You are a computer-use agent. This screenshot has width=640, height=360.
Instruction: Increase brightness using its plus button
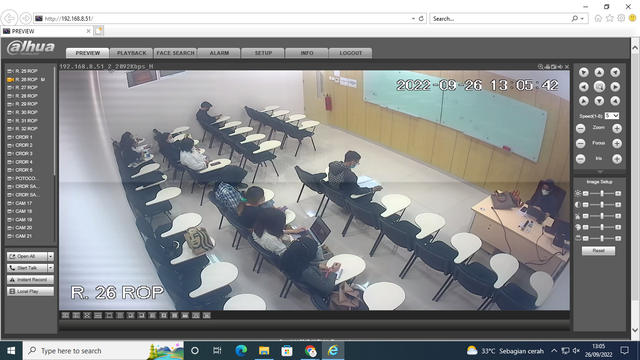point(618,193)
